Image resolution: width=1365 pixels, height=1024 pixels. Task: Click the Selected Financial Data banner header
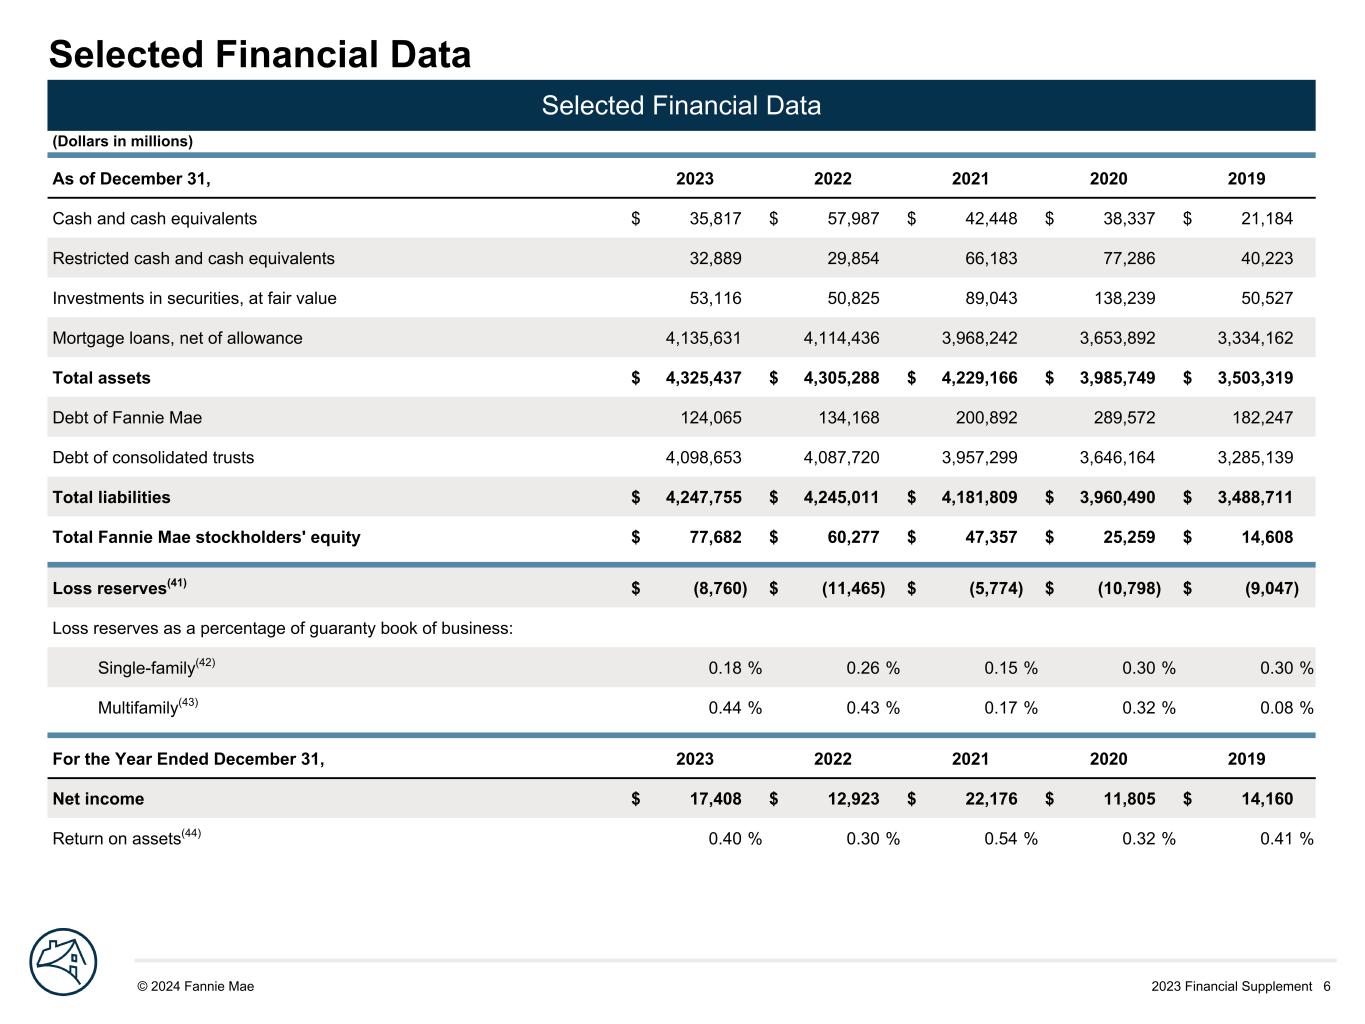pos(681,106)
